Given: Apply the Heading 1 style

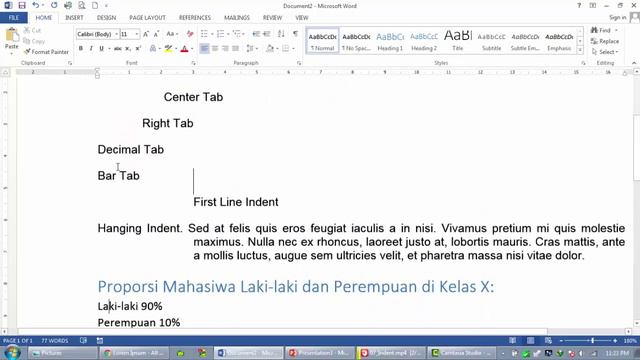Looking at the screenshot, I should point(390,41).
